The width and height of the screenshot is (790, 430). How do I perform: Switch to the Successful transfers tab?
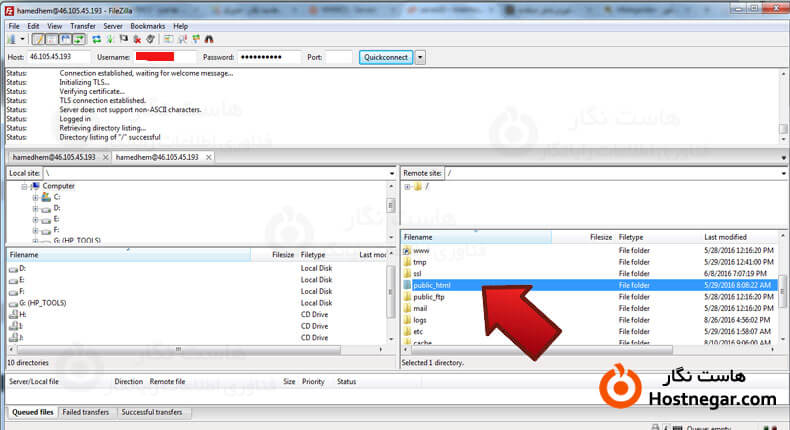coord(152,412)
